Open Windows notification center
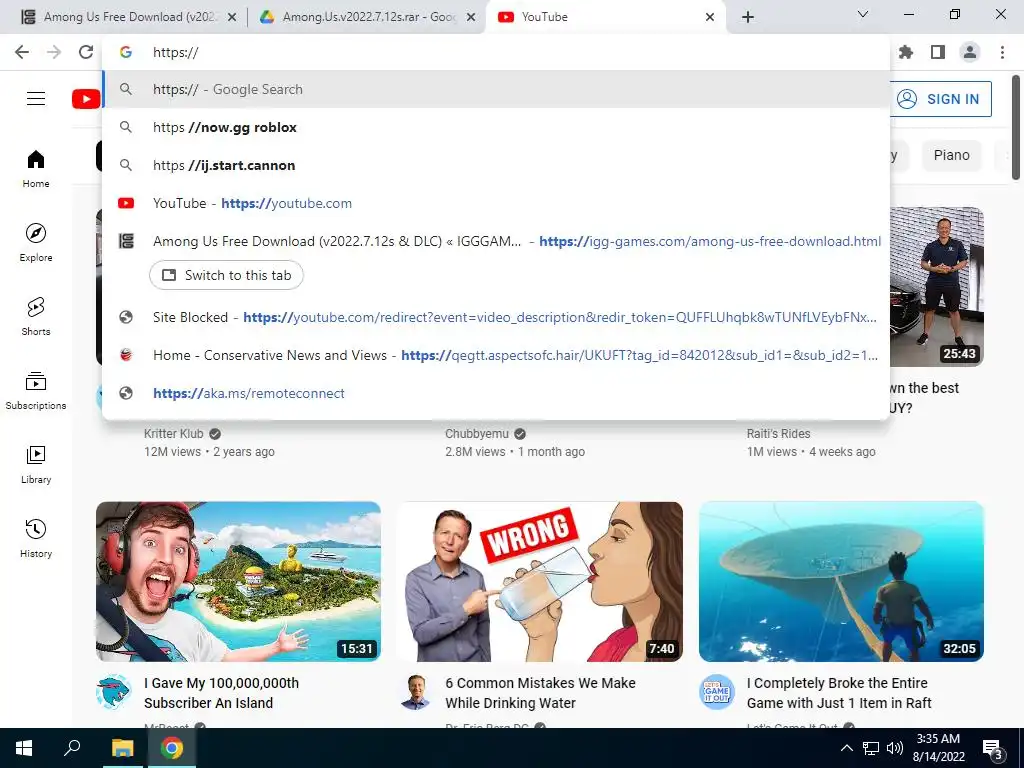 993,750
